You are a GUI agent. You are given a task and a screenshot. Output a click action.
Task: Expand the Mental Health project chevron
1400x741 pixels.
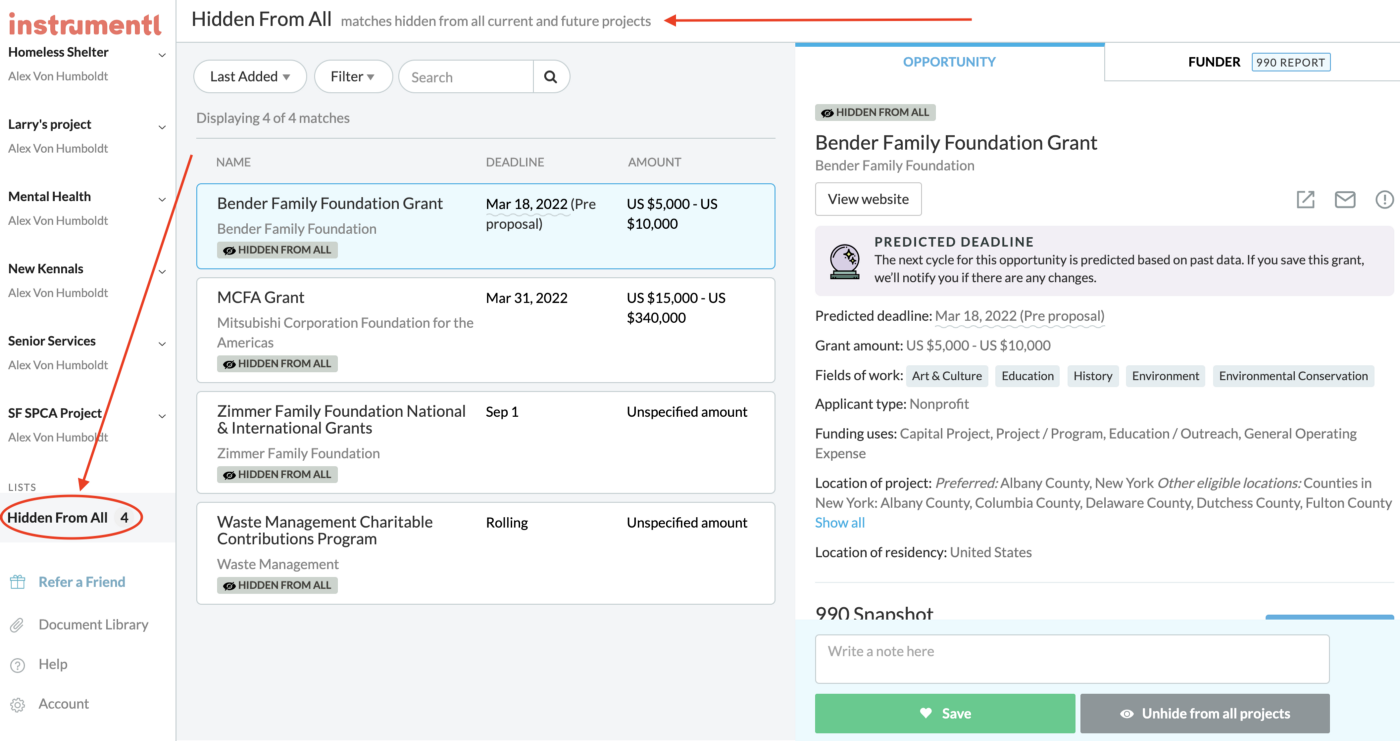click(x=162, y=199)
